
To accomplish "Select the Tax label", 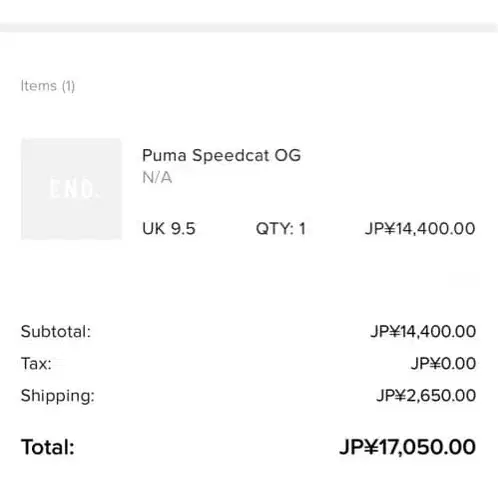I will pos(36,363).
